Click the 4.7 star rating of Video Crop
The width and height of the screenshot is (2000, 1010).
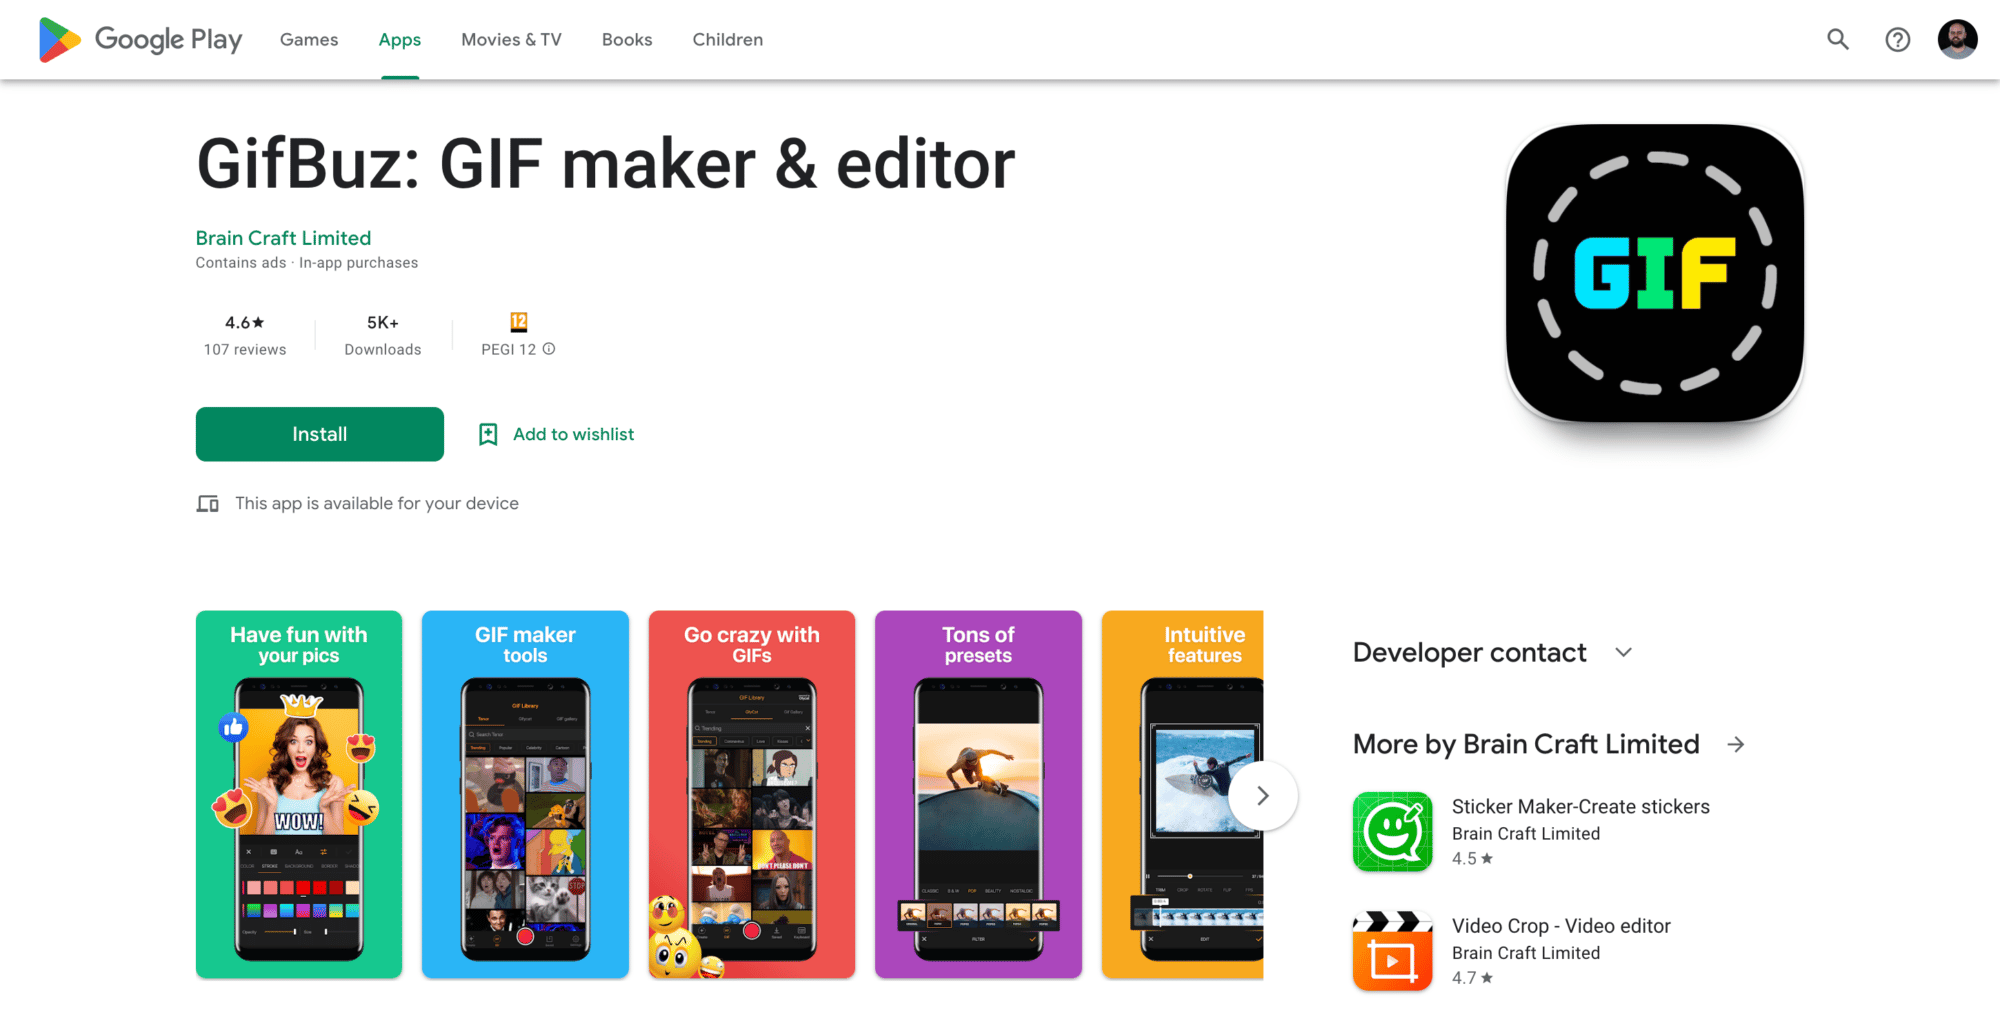[x=1472, y=978]
